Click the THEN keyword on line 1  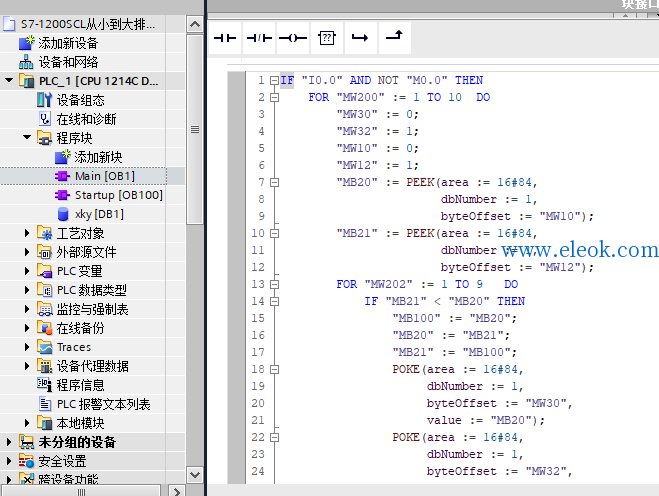coord(469,80)
